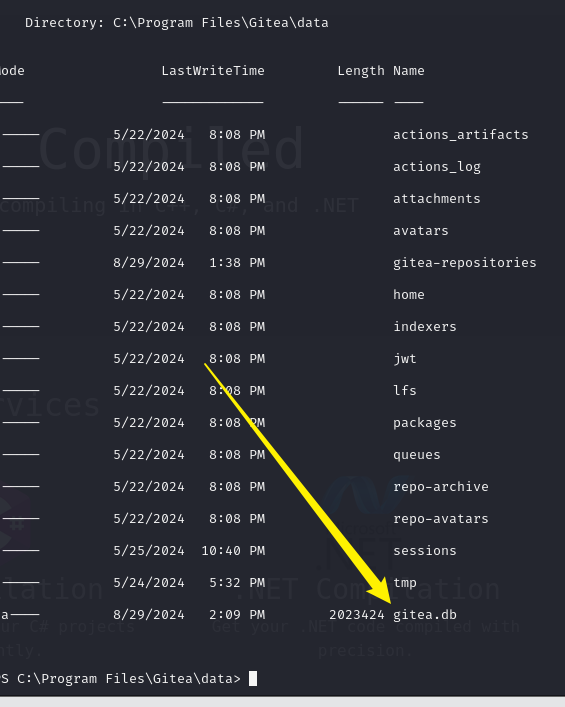The height and width of the screenshot is (707, 565).
Task: Click the packages directory name
Action: (425, 423)
